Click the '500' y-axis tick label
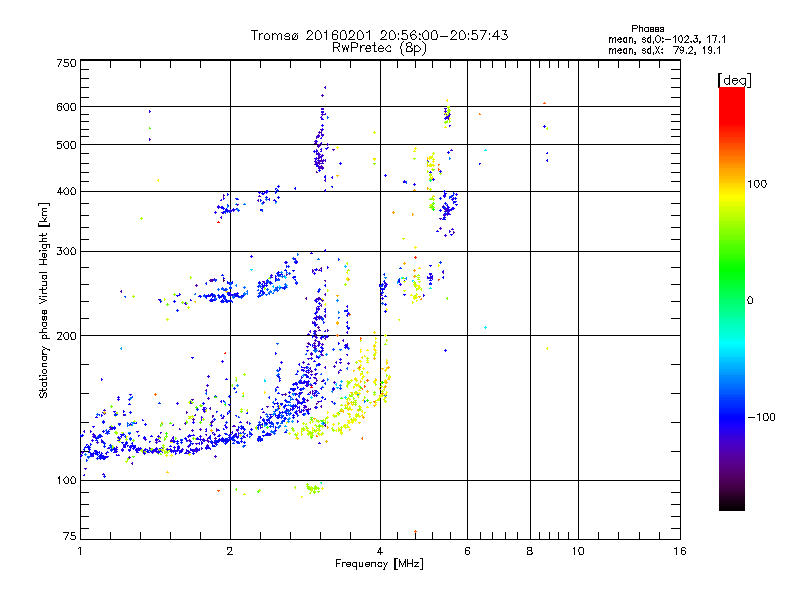 click(x=67, y=145)
